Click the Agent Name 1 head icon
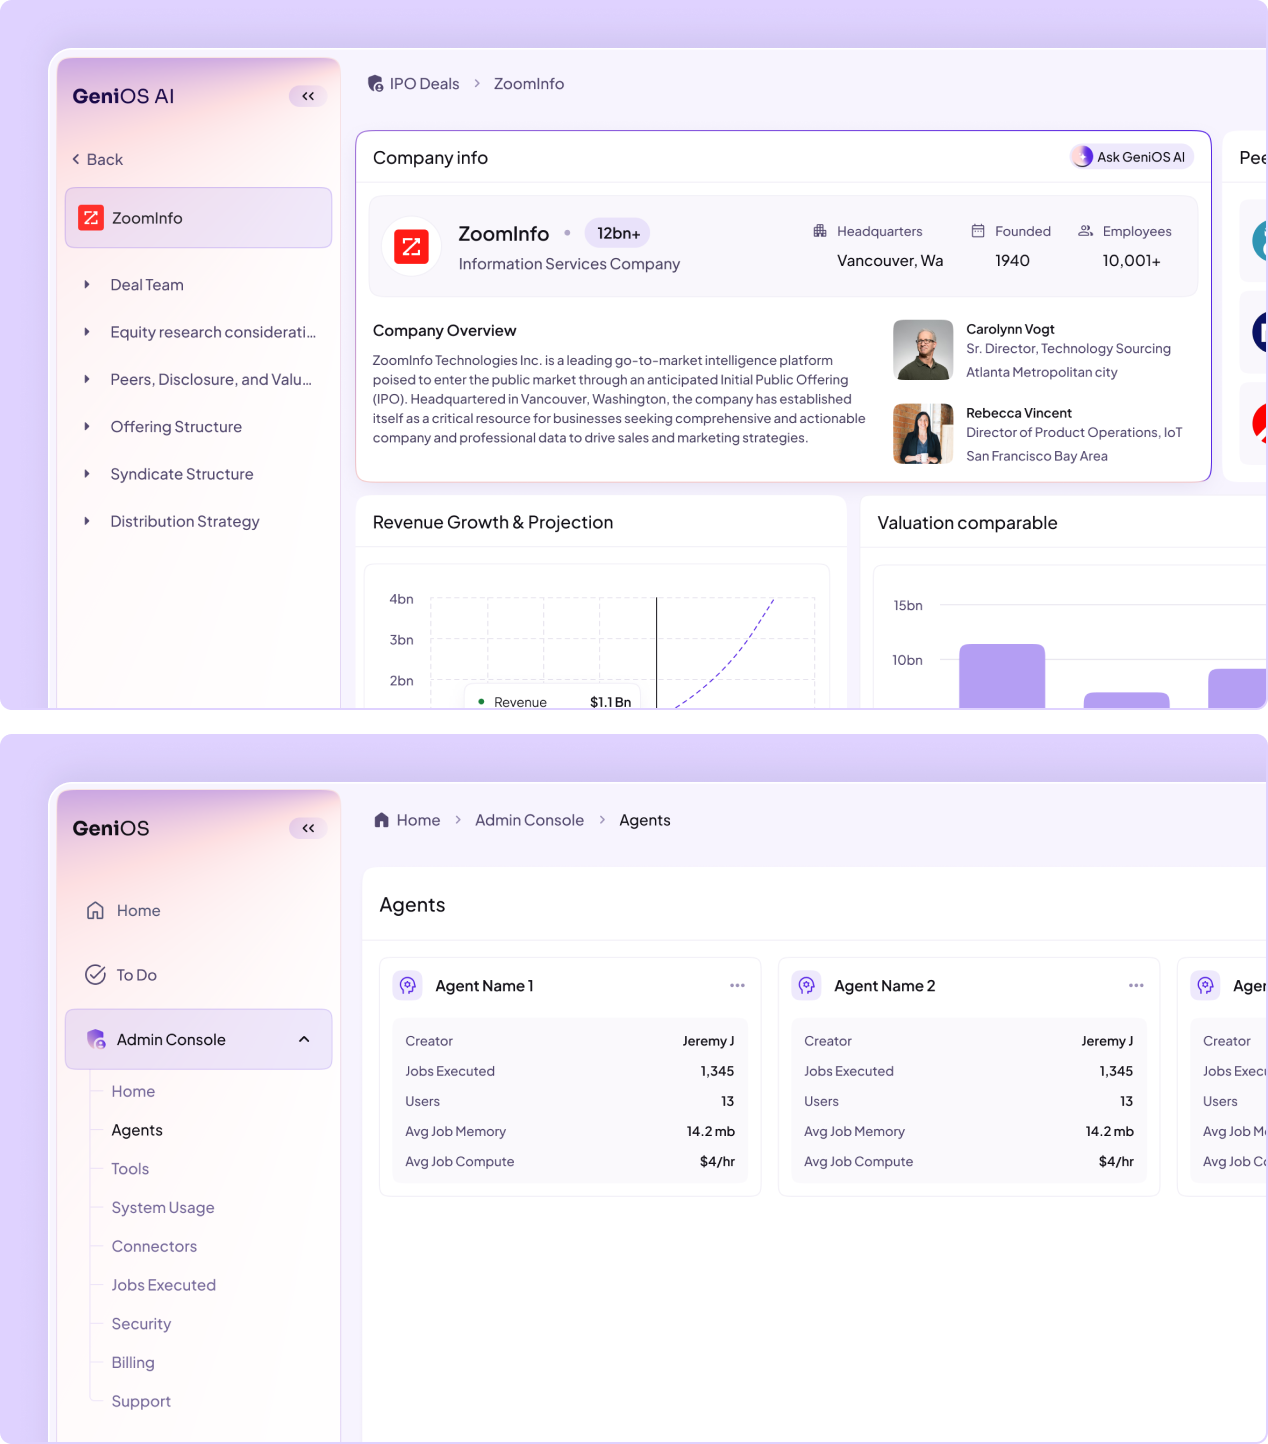 (408, 986)
